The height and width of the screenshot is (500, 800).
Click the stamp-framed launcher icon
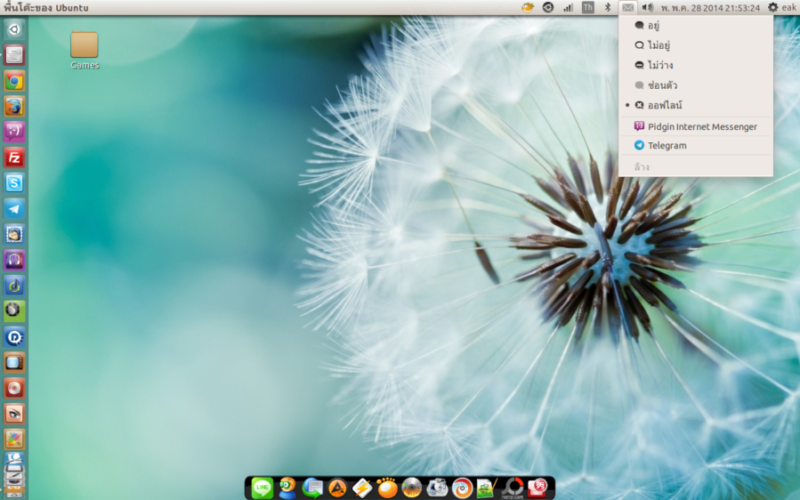14,234
